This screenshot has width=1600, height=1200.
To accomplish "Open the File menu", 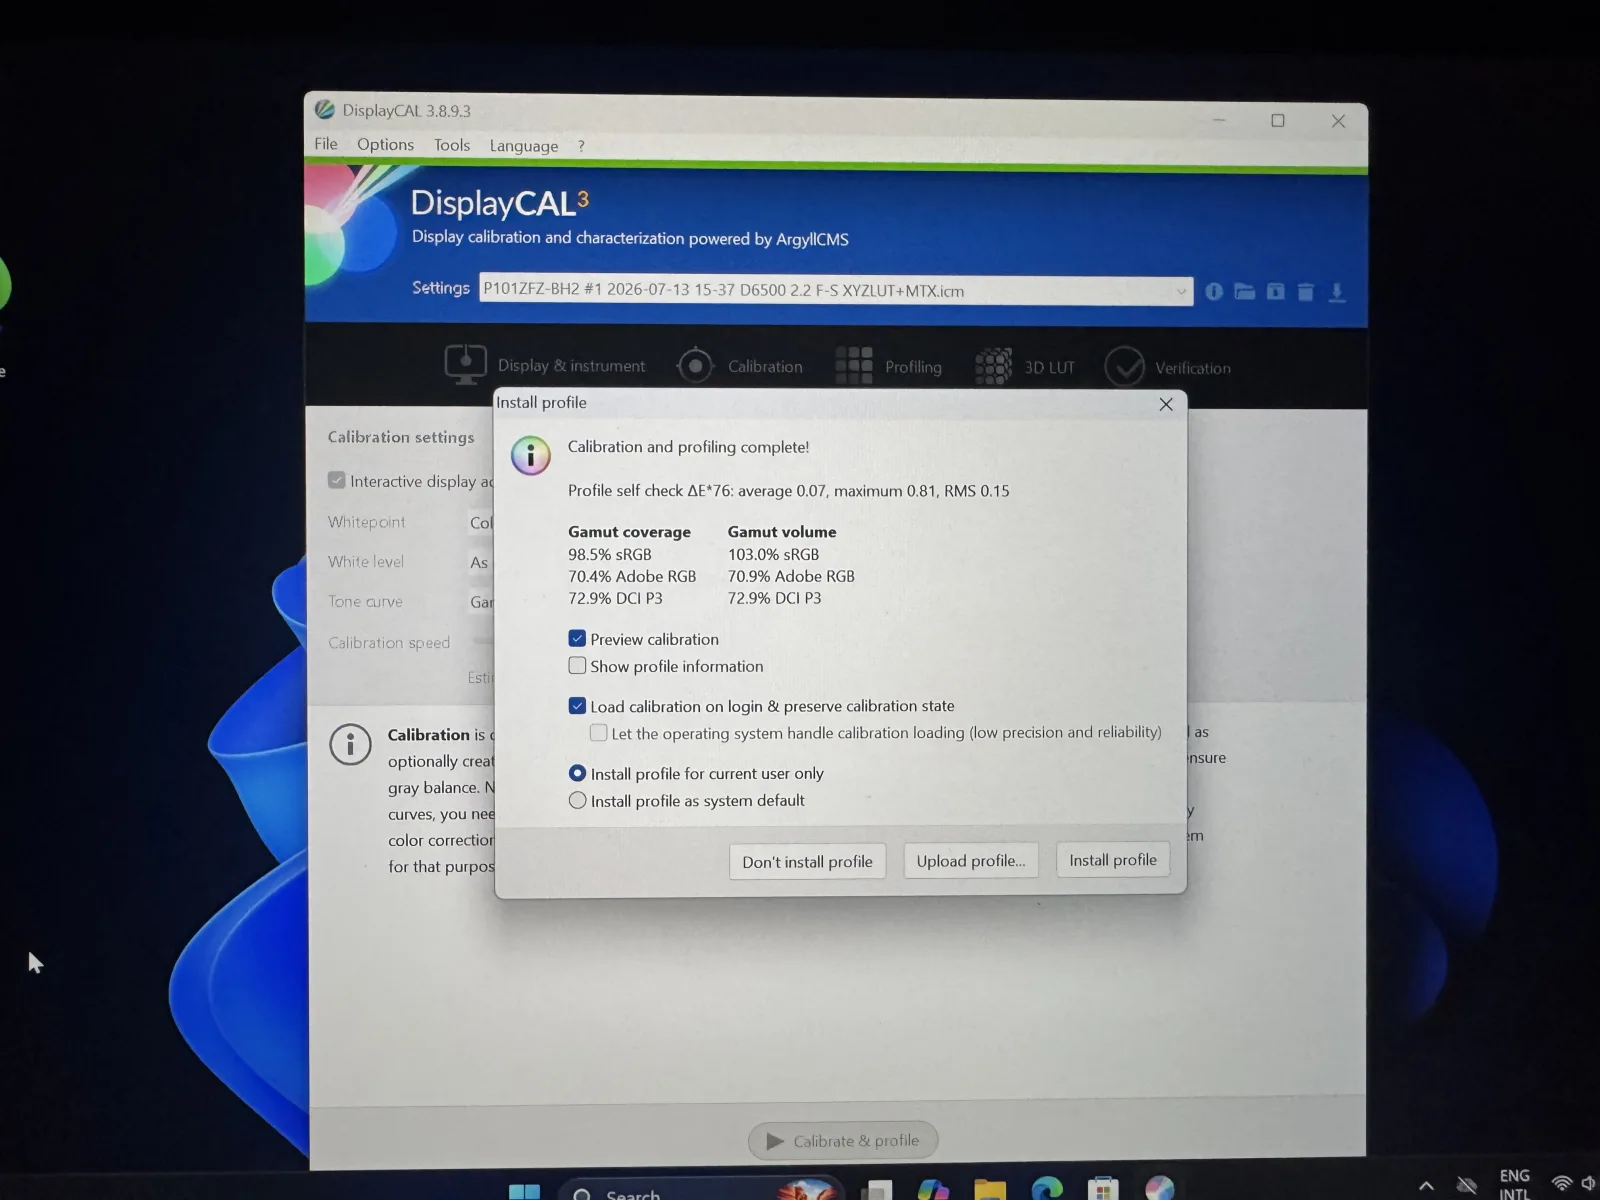I will pyautogui.click(x=326, y=144).
